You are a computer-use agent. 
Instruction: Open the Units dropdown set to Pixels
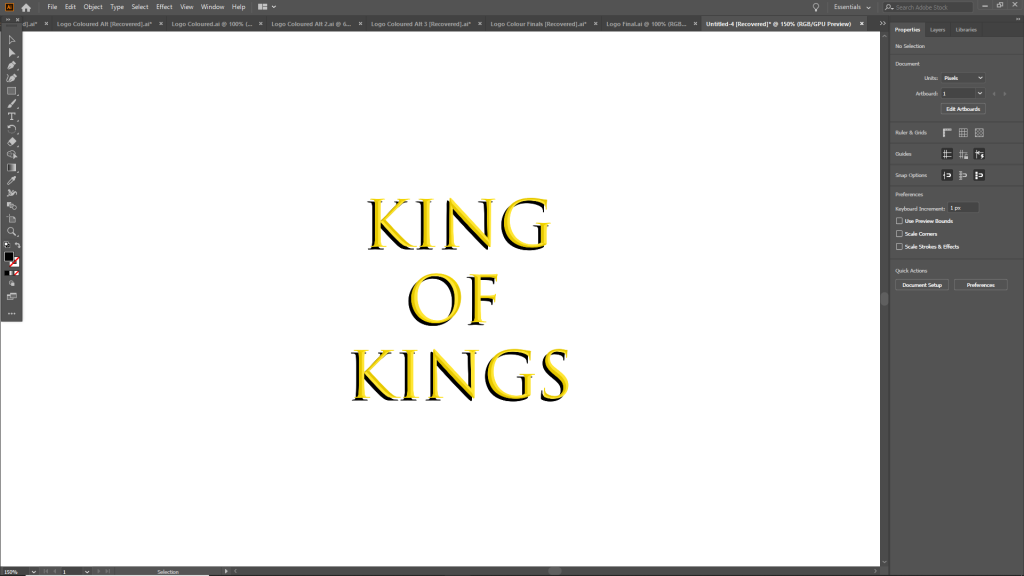coord(963,78)
